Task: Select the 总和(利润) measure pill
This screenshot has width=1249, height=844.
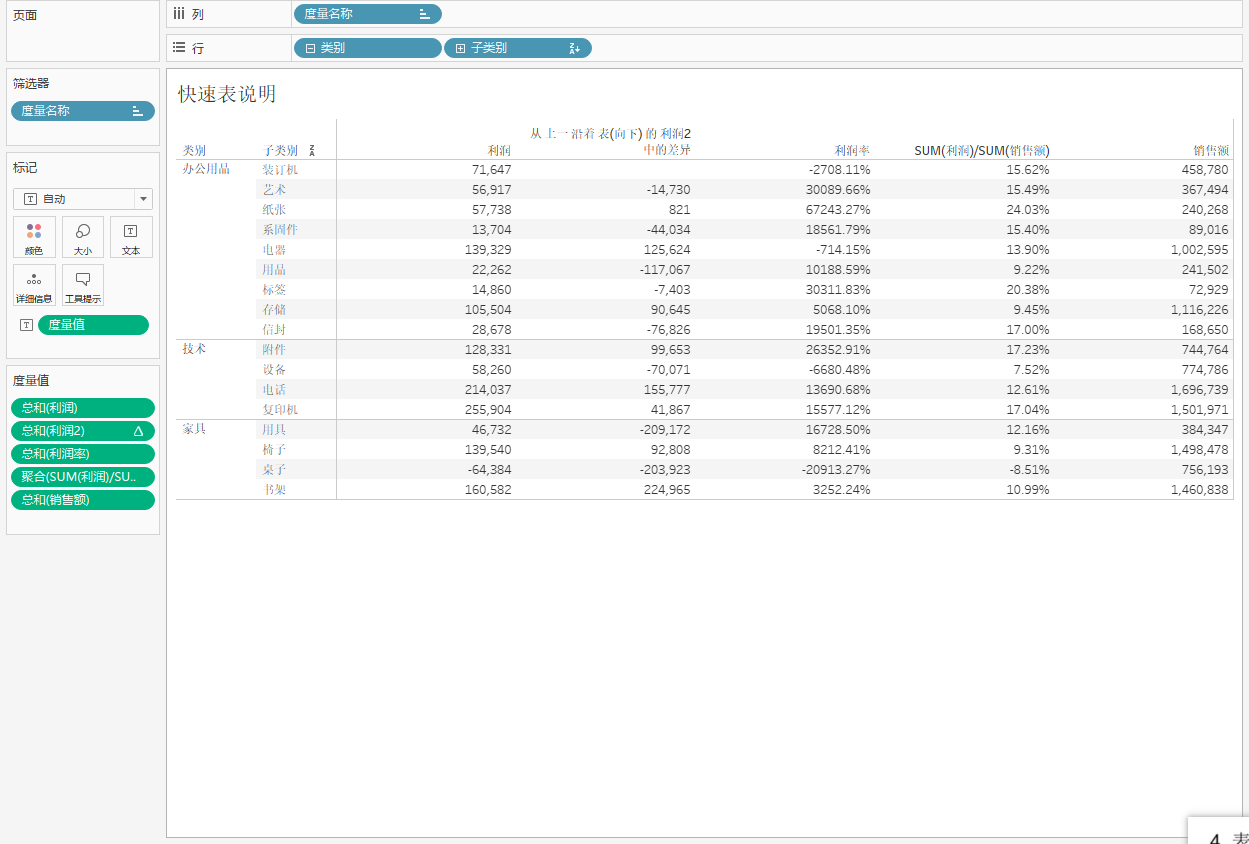Action: 83,408
